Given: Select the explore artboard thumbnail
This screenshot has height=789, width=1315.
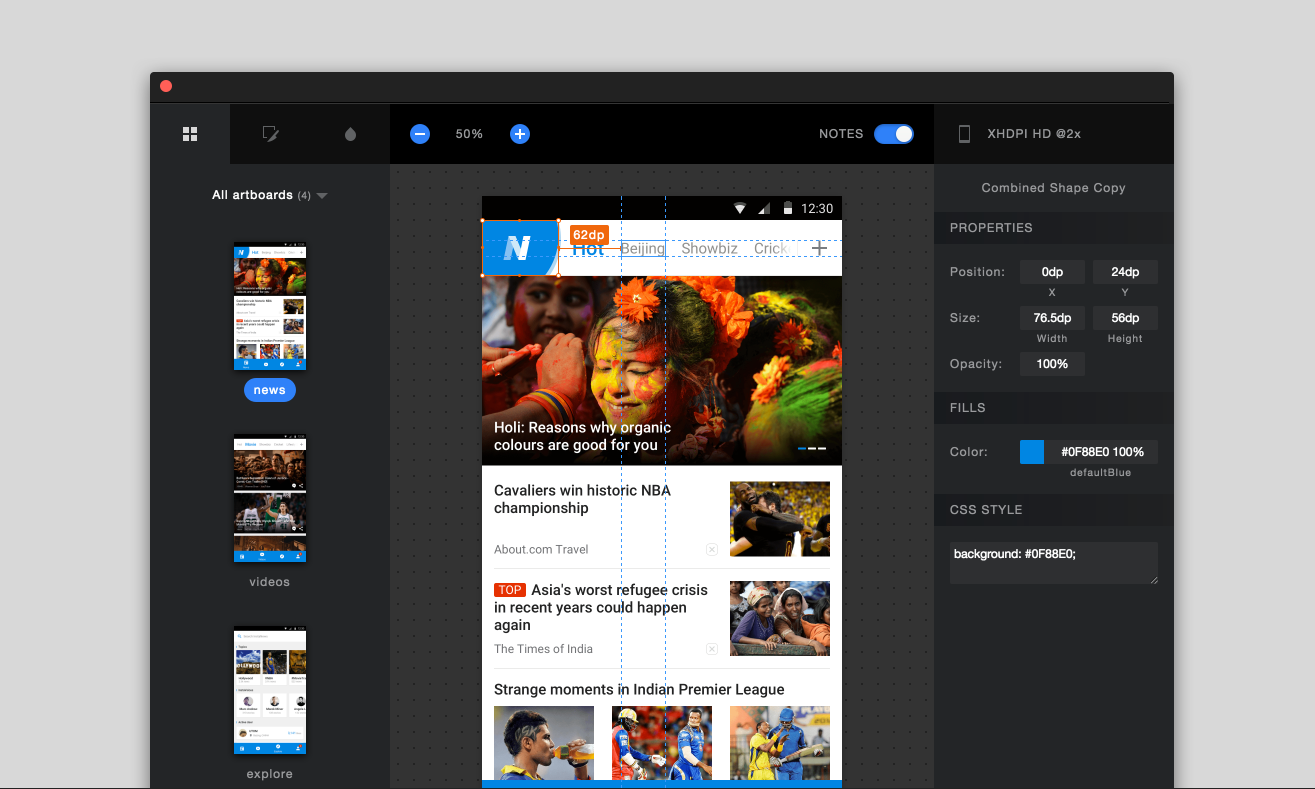Looking at the screenshot, I should [270, 690].
